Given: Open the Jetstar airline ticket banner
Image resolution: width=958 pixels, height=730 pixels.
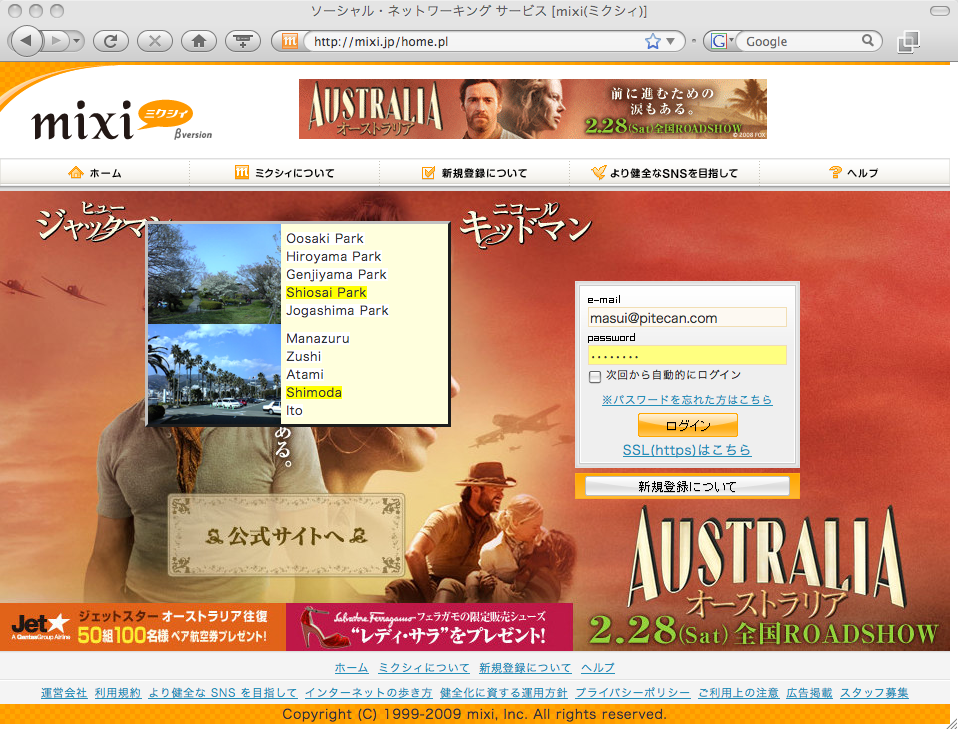Looking at the screenshot, I should point(143,627).
